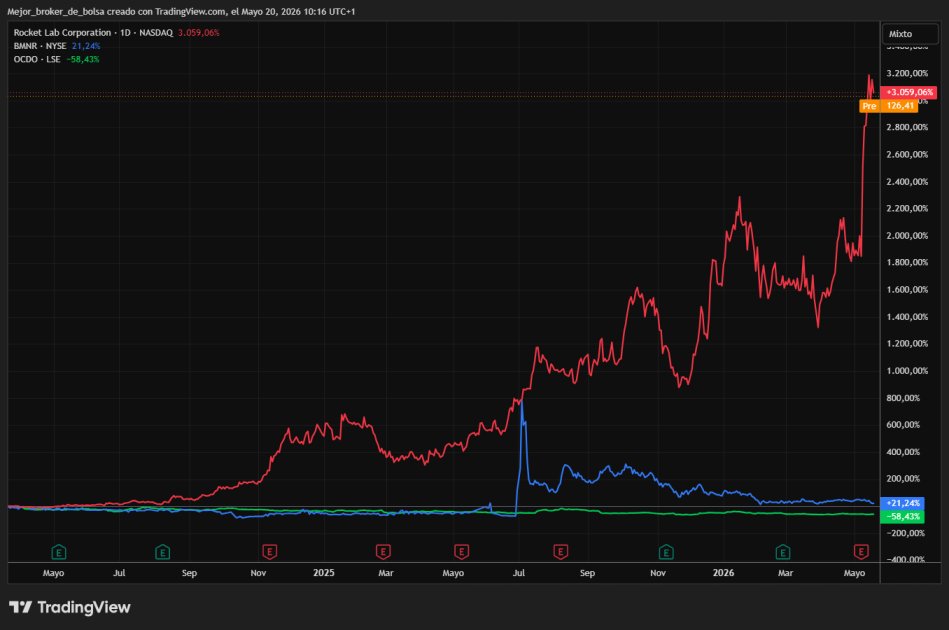Open red earnings marker near Mayo 2025
949x630 pixels.
coord(461,552)
